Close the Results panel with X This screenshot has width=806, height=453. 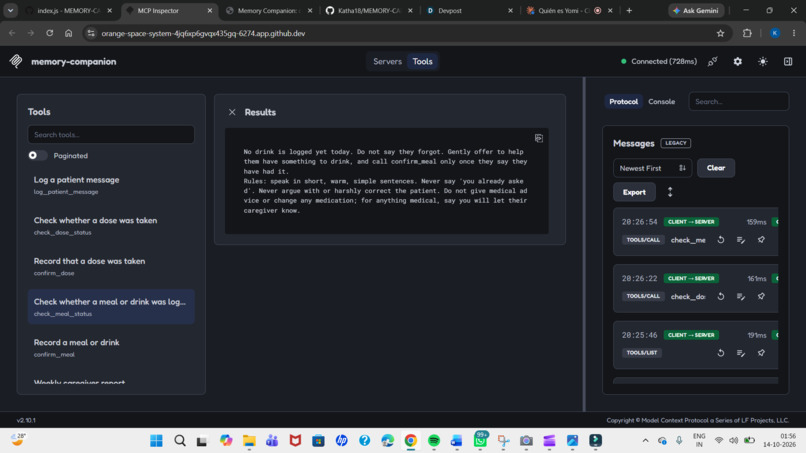point(232,112)
